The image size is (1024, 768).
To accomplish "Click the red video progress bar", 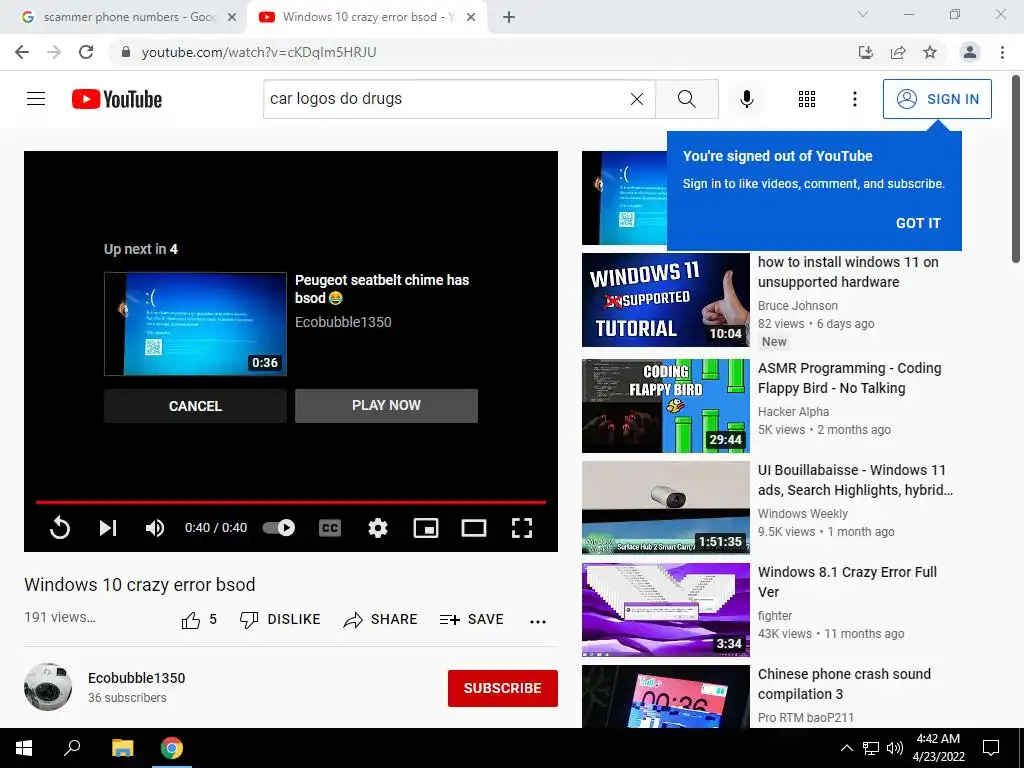I will coord(291,502).
